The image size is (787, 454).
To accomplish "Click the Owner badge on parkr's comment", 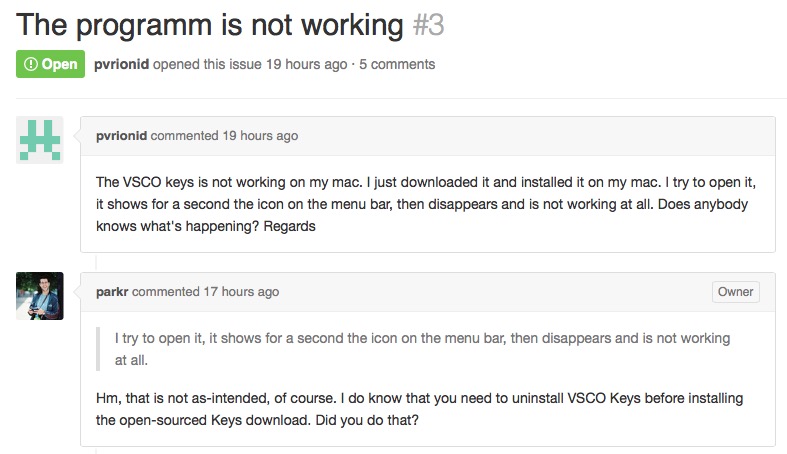I will tap(736, 292).
